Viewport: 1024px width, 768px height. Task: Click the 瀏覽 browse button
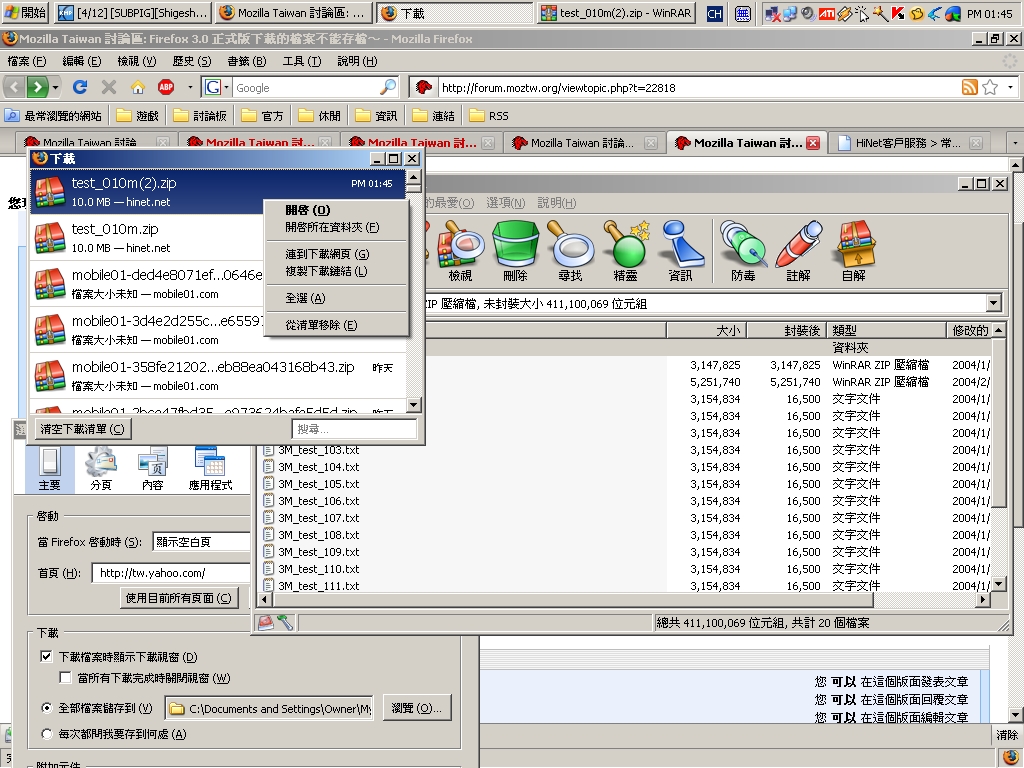416,708
